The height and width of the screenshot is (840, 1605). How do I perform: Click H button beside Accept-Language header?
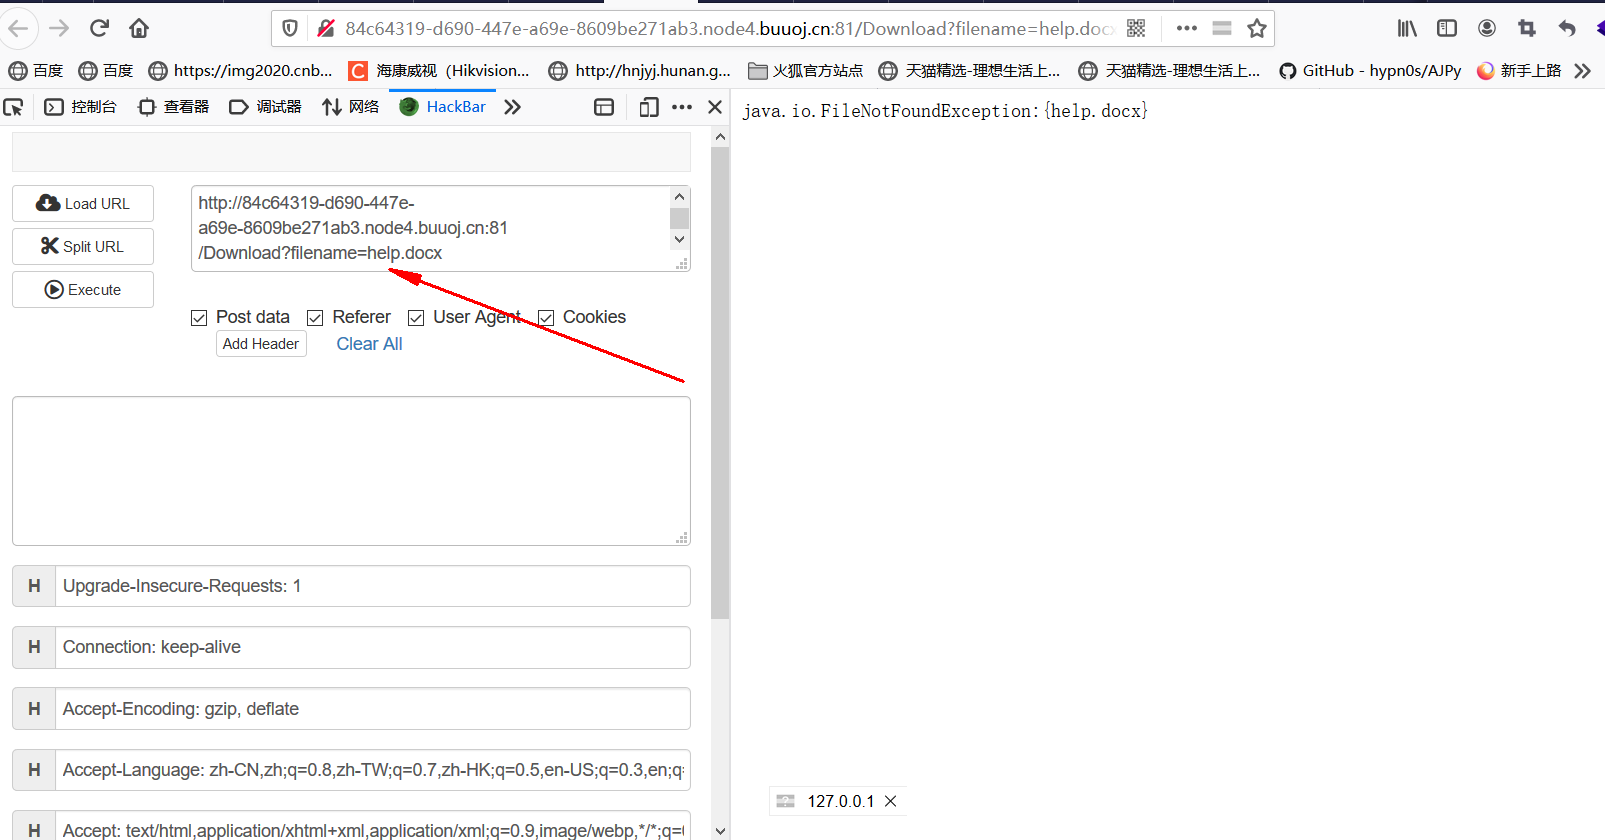click(34, 770)
